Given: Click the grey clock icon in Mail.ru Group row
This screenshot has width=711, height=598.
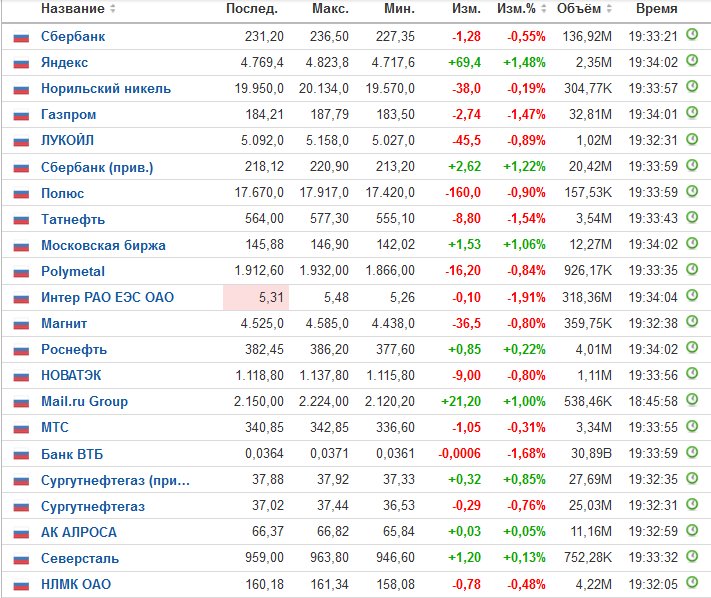Looking at the screenshot, I should click(x=692, y=399).
